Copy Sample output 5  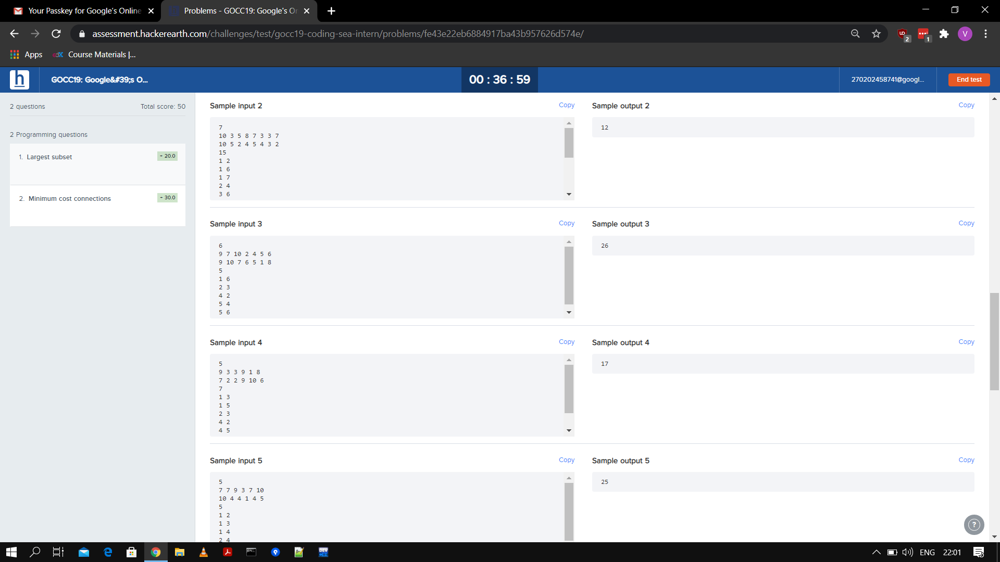(x=966, y=460)
